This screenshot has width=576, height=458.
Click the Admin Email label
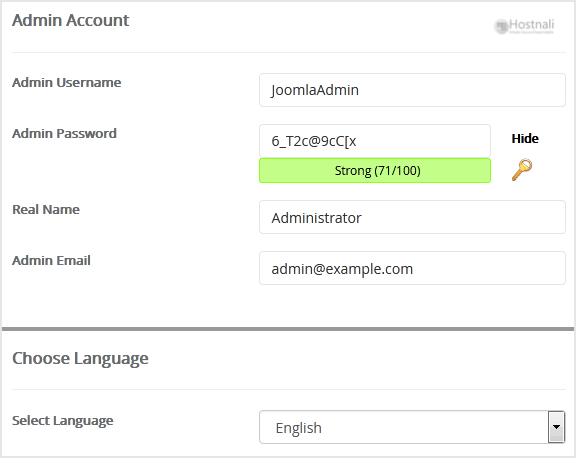51,260
